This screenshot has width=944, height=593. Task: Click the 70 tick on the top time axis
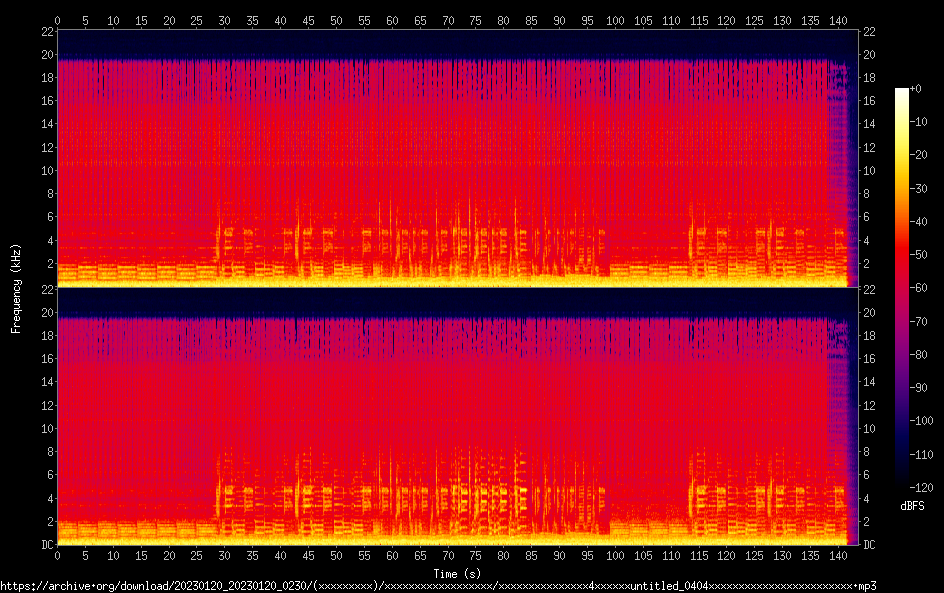[x=447, y=20]
